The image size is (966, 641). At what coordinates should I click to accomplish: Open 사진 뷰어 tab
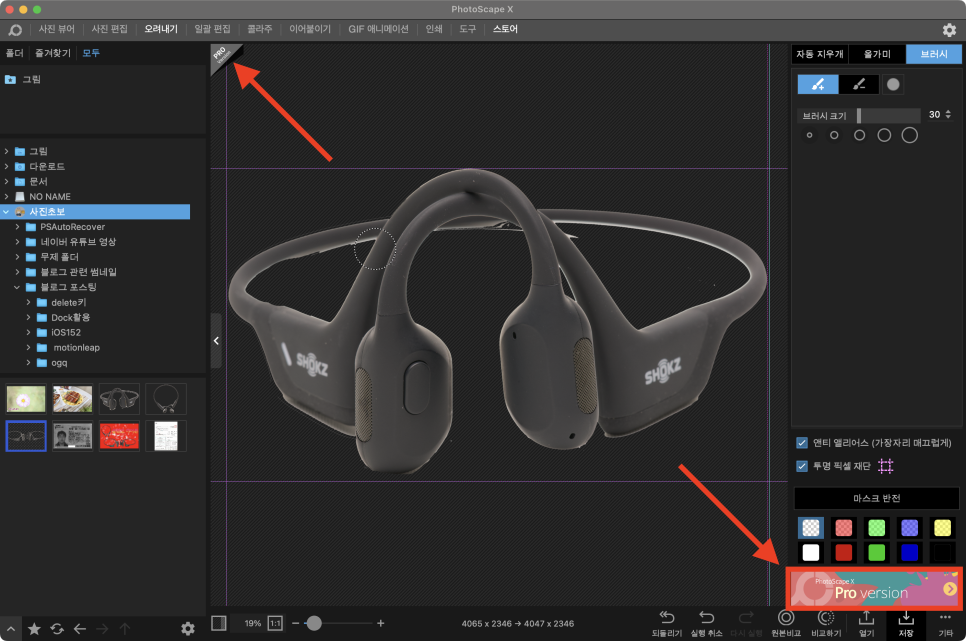click(x=57, y=29)
